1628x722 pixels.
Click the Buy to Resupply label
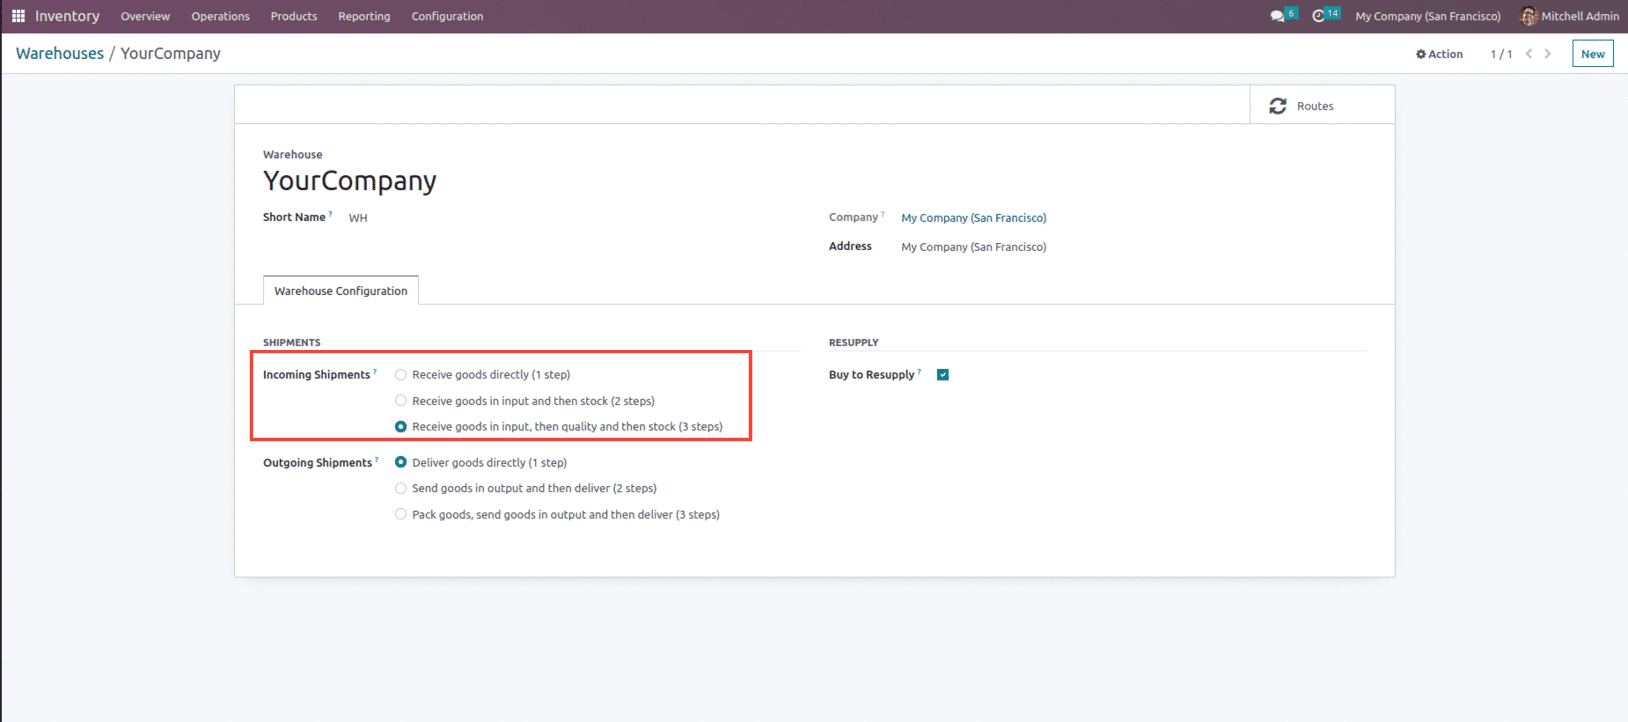point(872,375)
